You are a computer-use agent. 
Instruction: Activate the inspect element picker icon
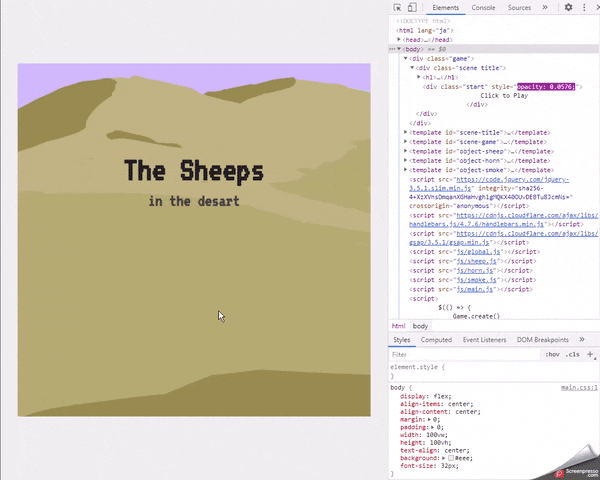click(397, 8)
